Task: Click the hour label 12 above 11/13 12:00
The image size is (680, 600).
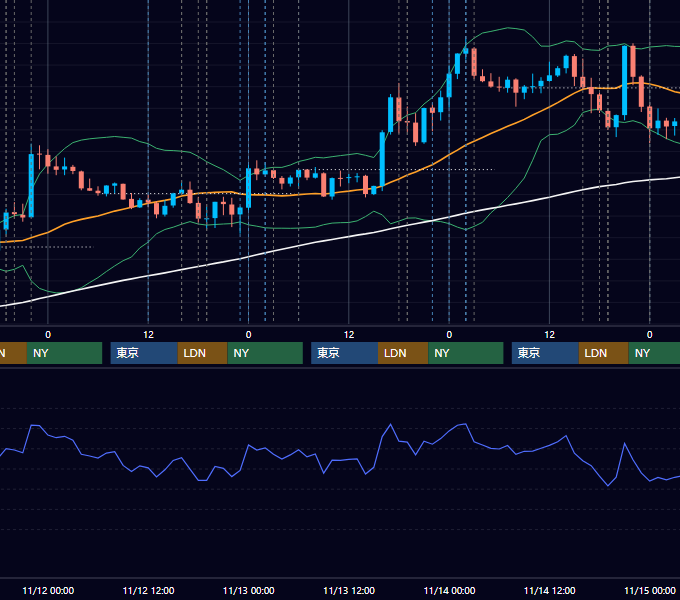Action: coord(349,335)
